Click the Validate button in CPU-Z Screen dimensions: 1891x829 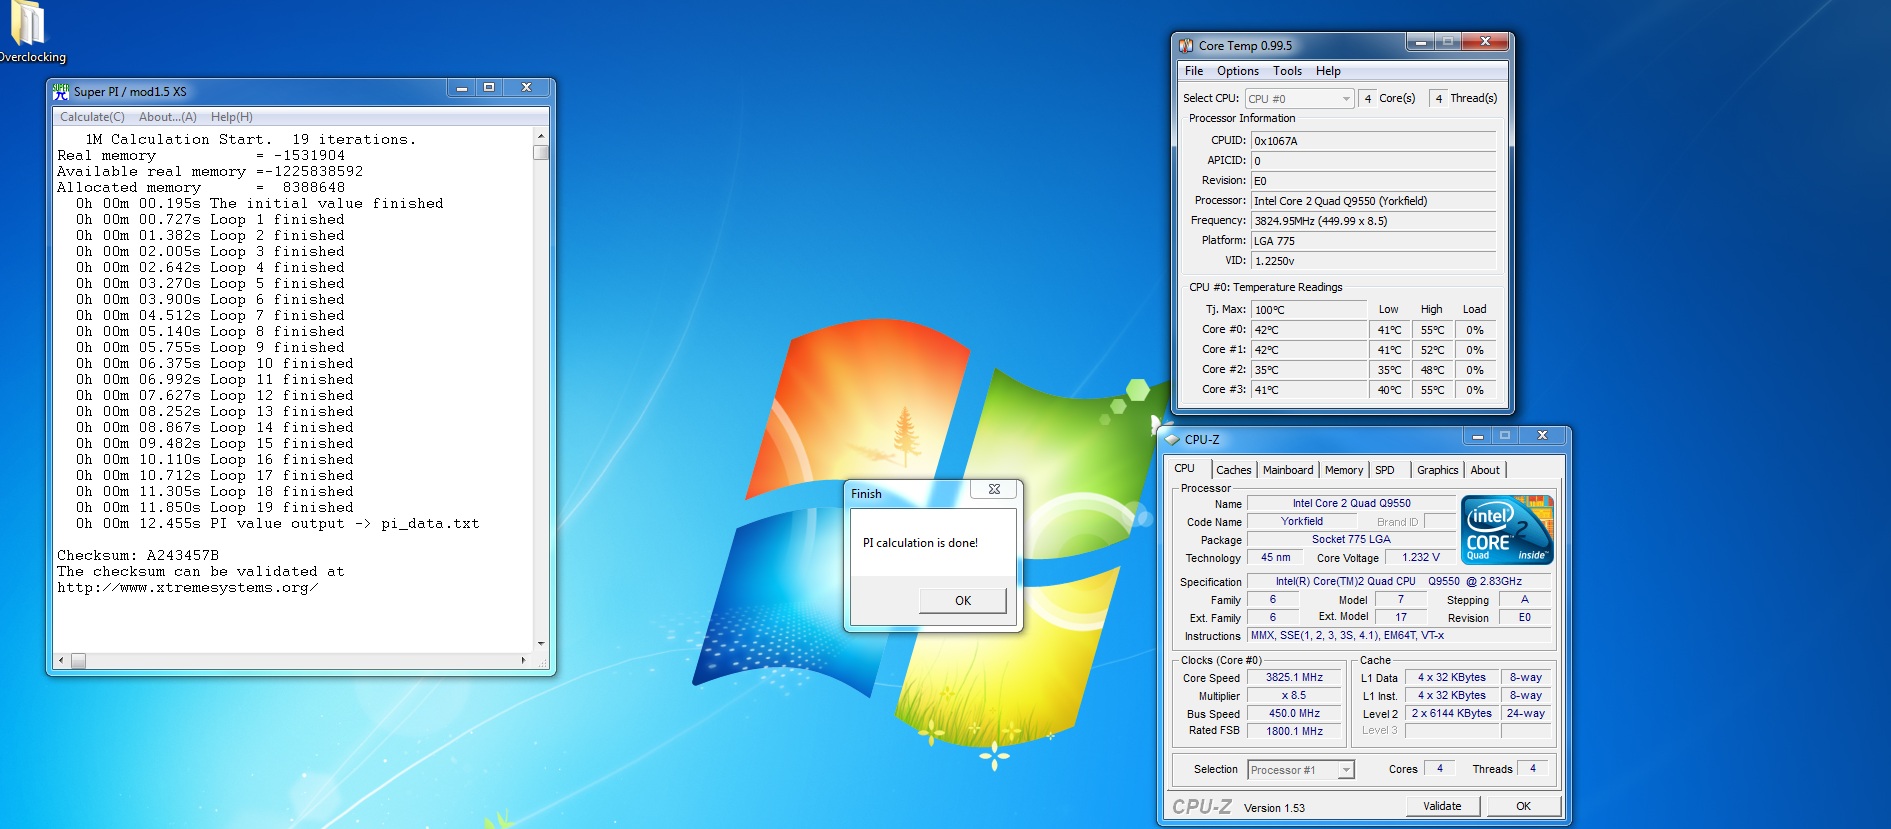point(1442,806)
